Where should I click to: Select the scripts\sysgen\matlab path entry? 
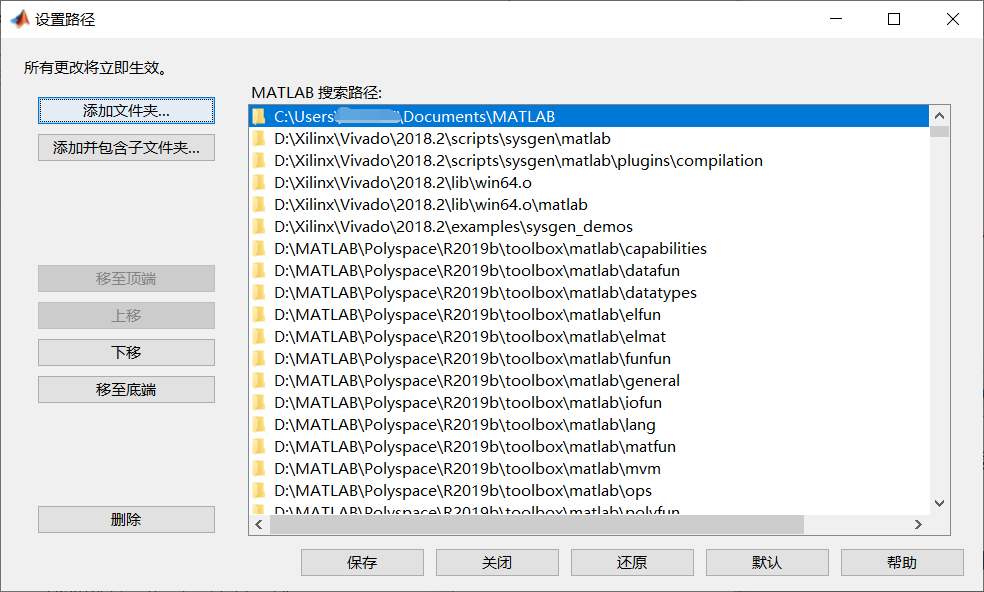[589, 139]
